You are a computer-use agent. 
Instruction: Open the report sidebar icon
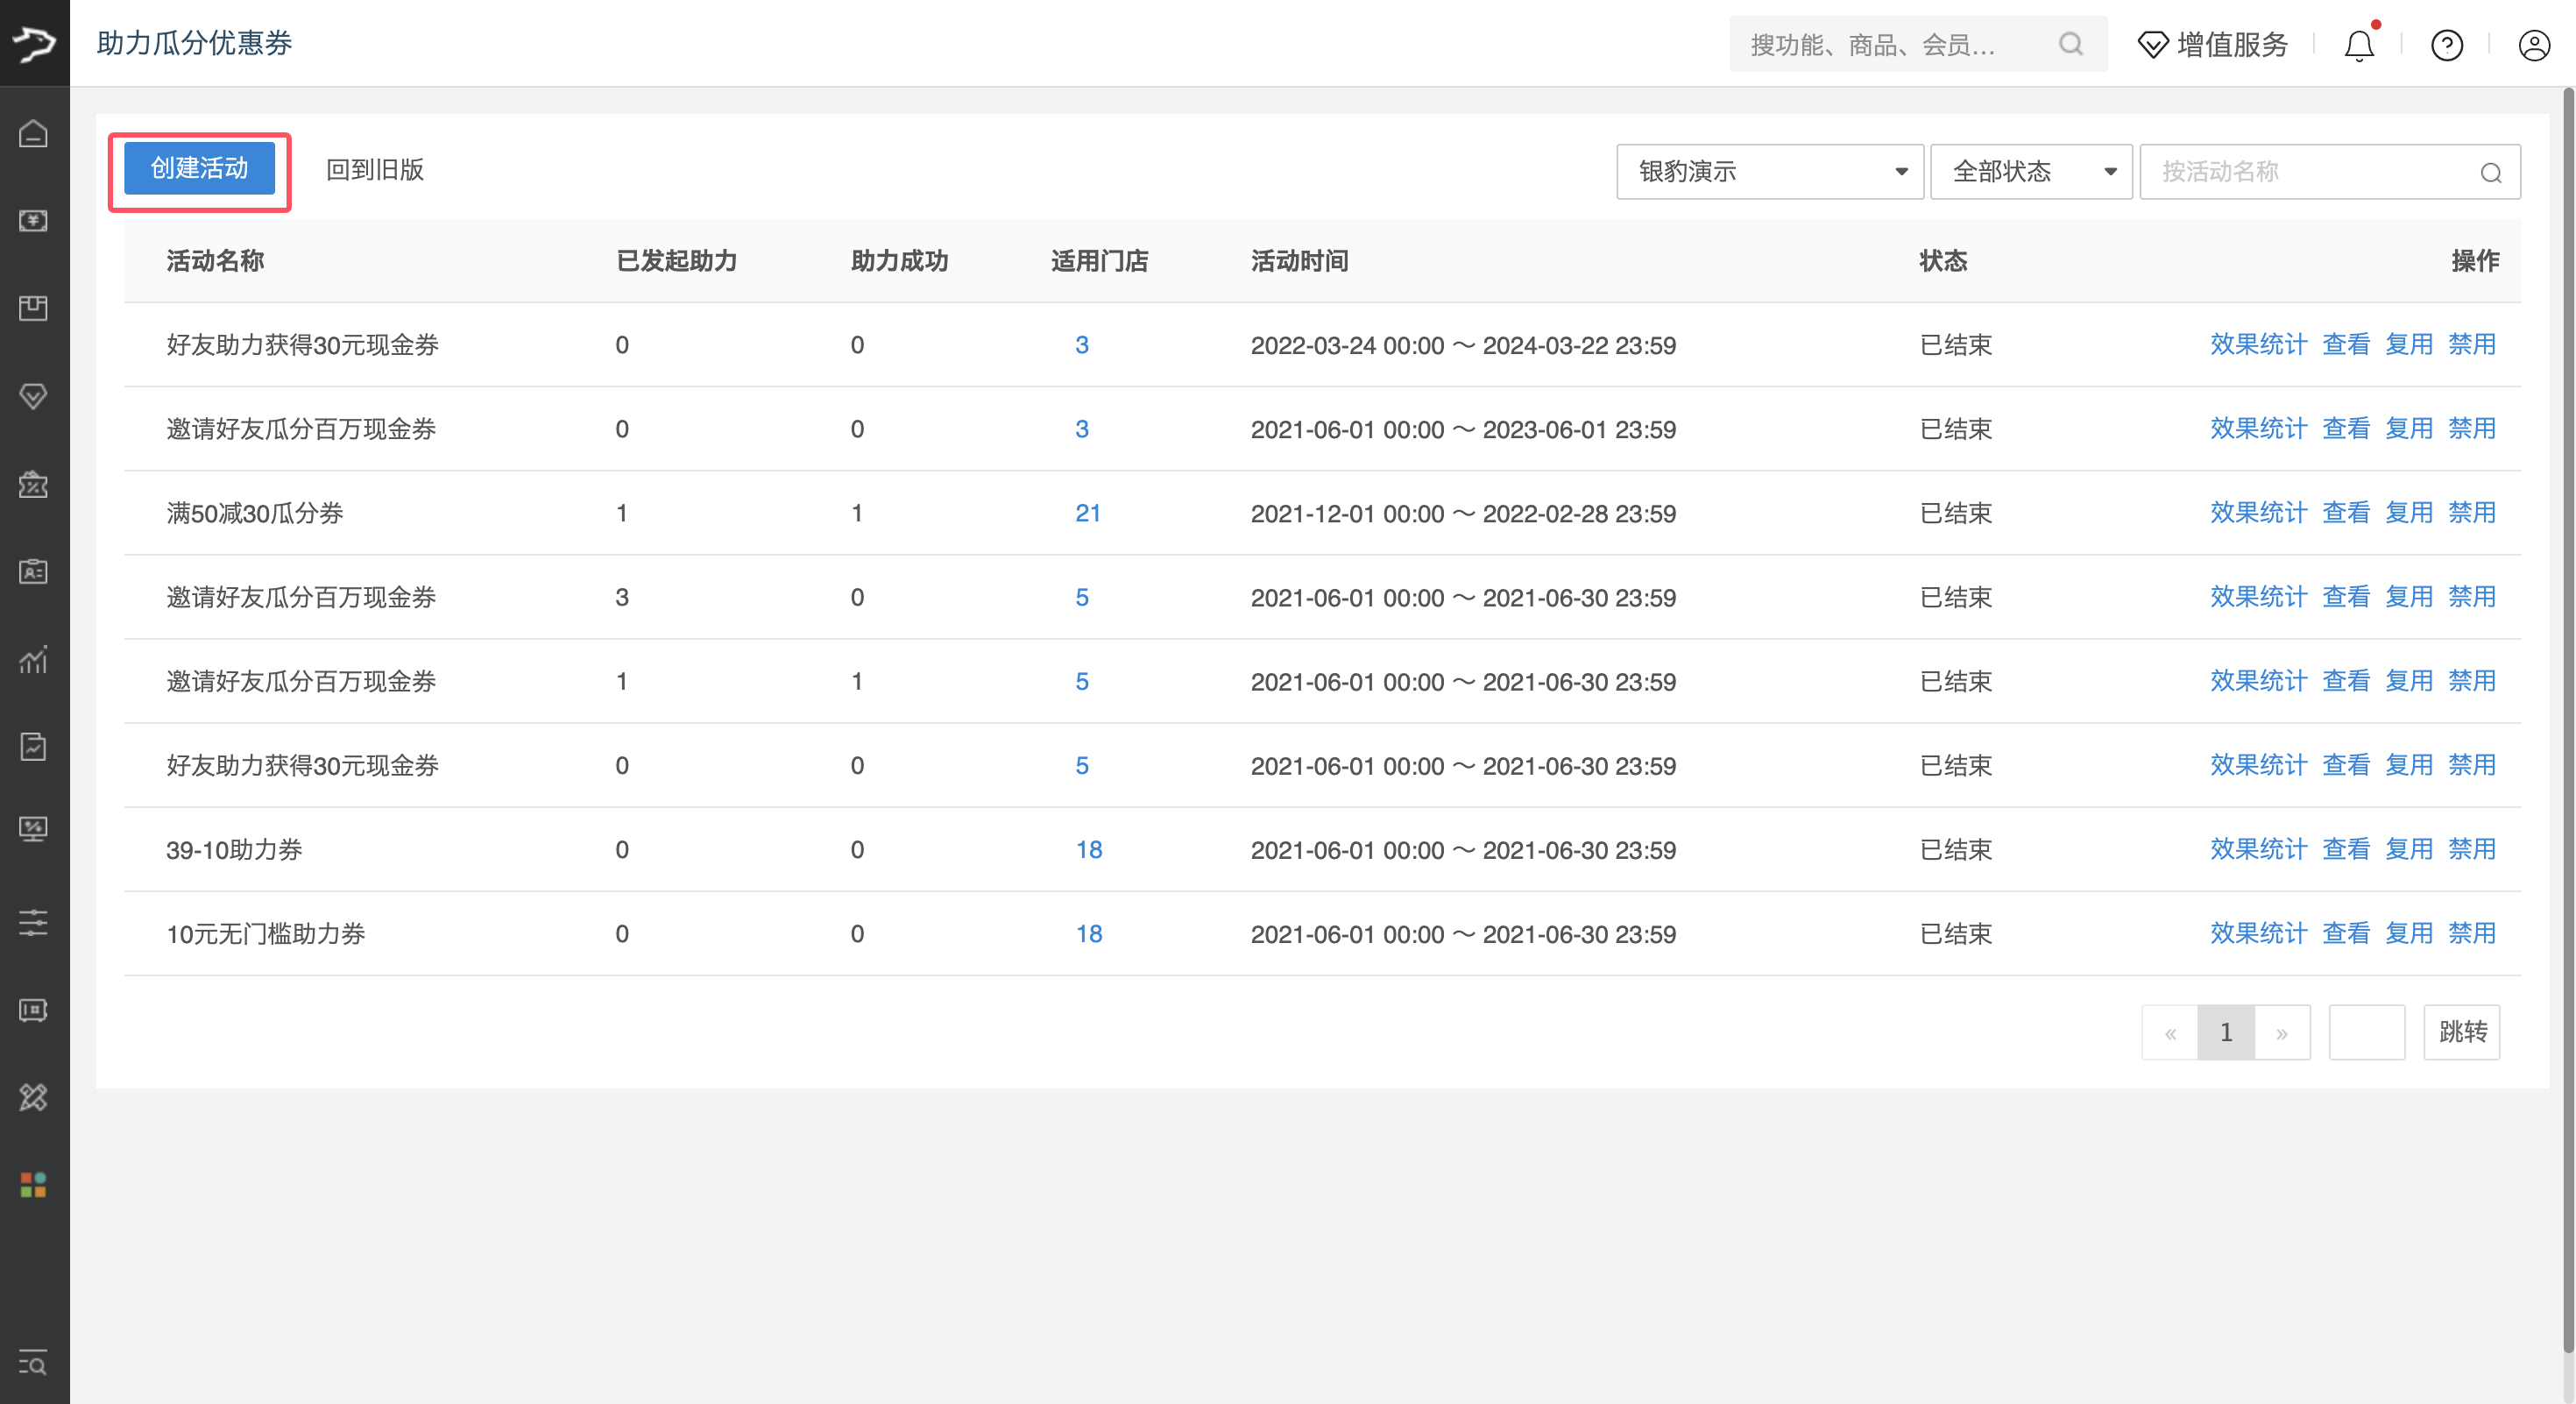[34, 747]
